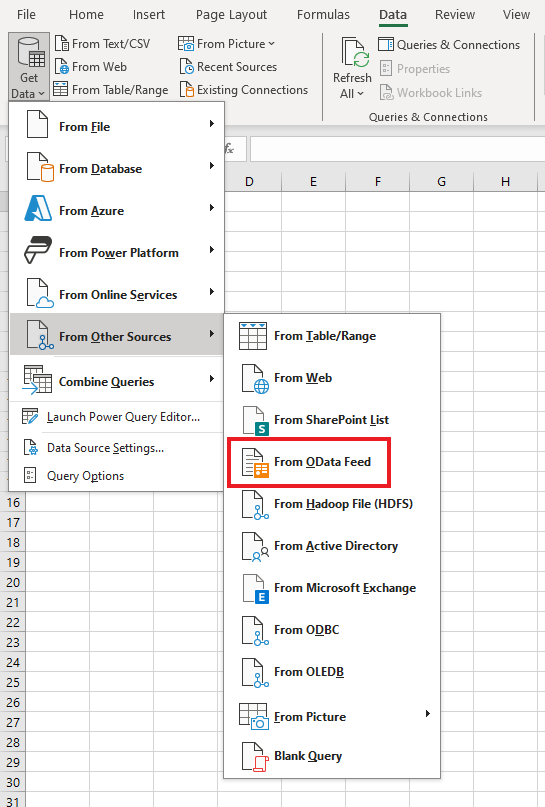This screenshot has height=807, width=545.
Task: Open the ribbon From Picture dropdown chevron
Action: pyautogui.click(x=271, y=44)
